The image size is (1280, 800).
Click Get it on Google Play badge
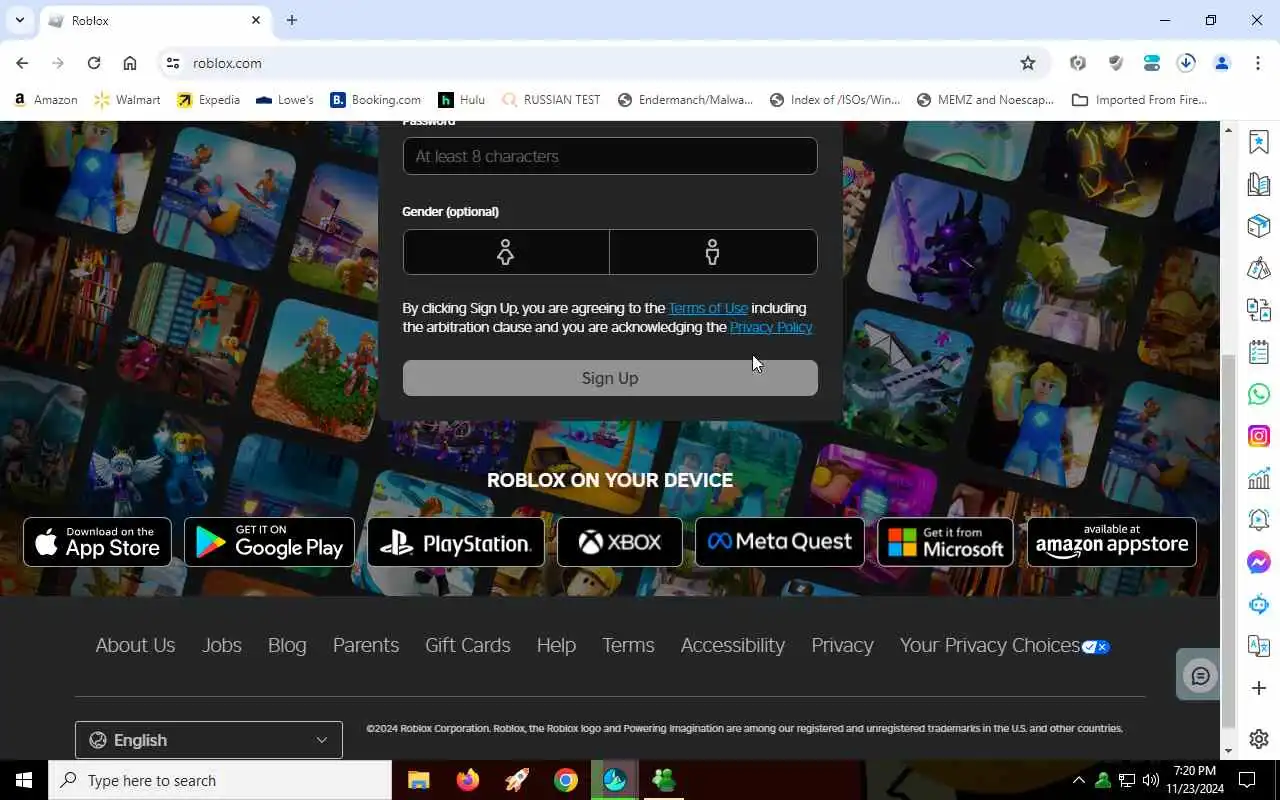click(269, 542)
